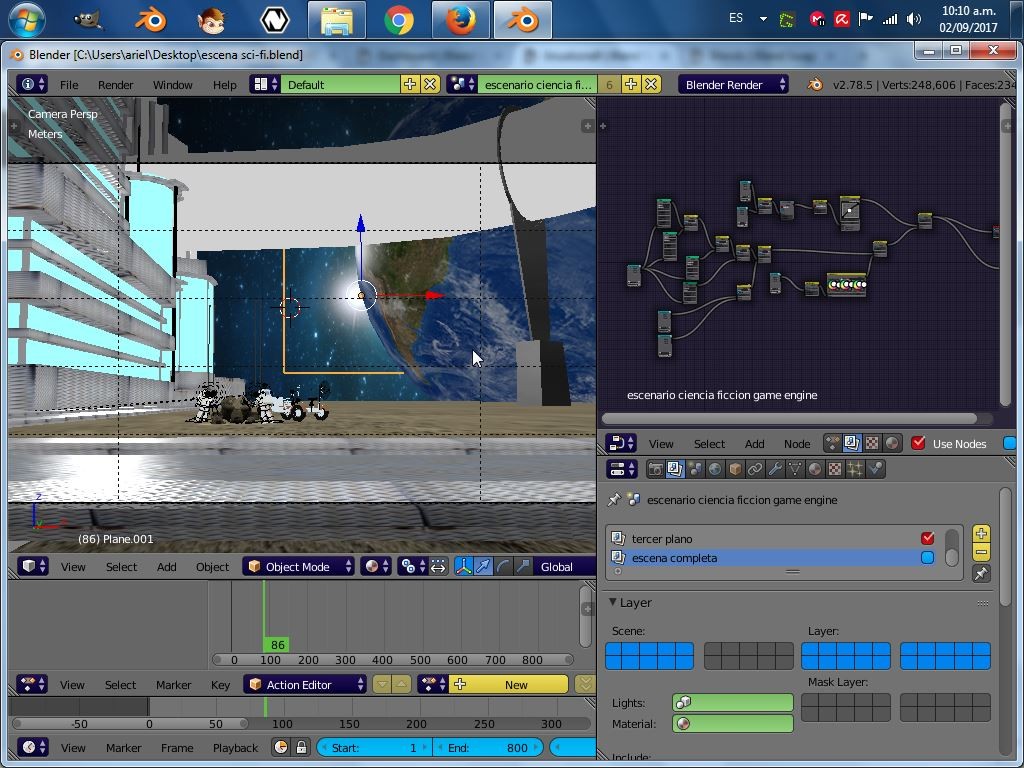Toggle the lock icon in Timeline header
1024x768 pixels.
[301, 748]
